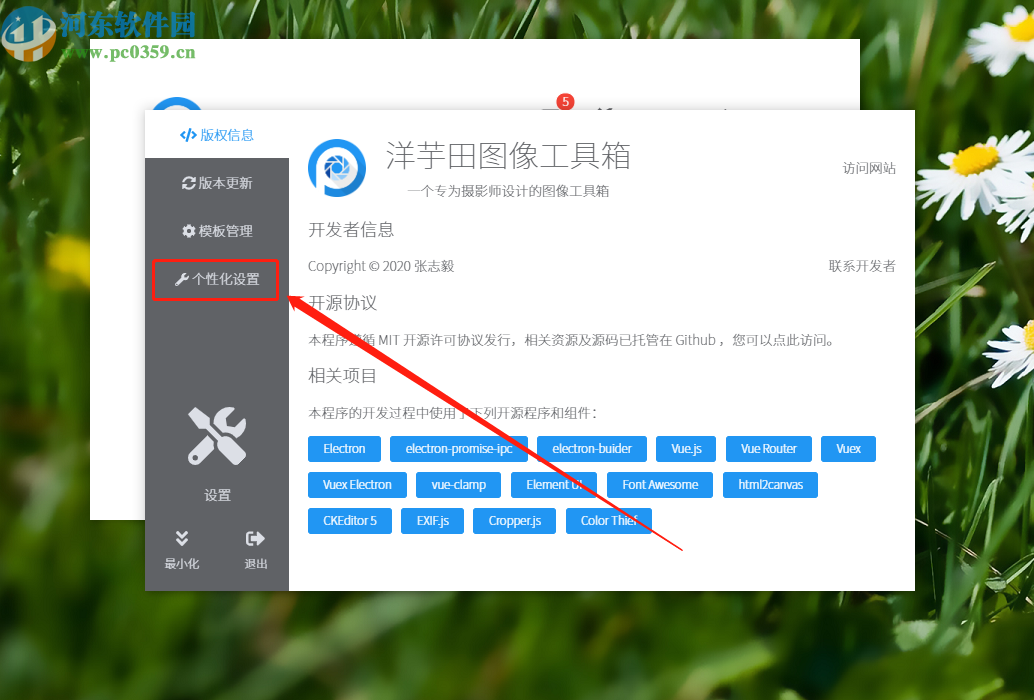Click the refresh icon for 版本更新
The image size is (1034, 700).
click(x=189, y=183)
